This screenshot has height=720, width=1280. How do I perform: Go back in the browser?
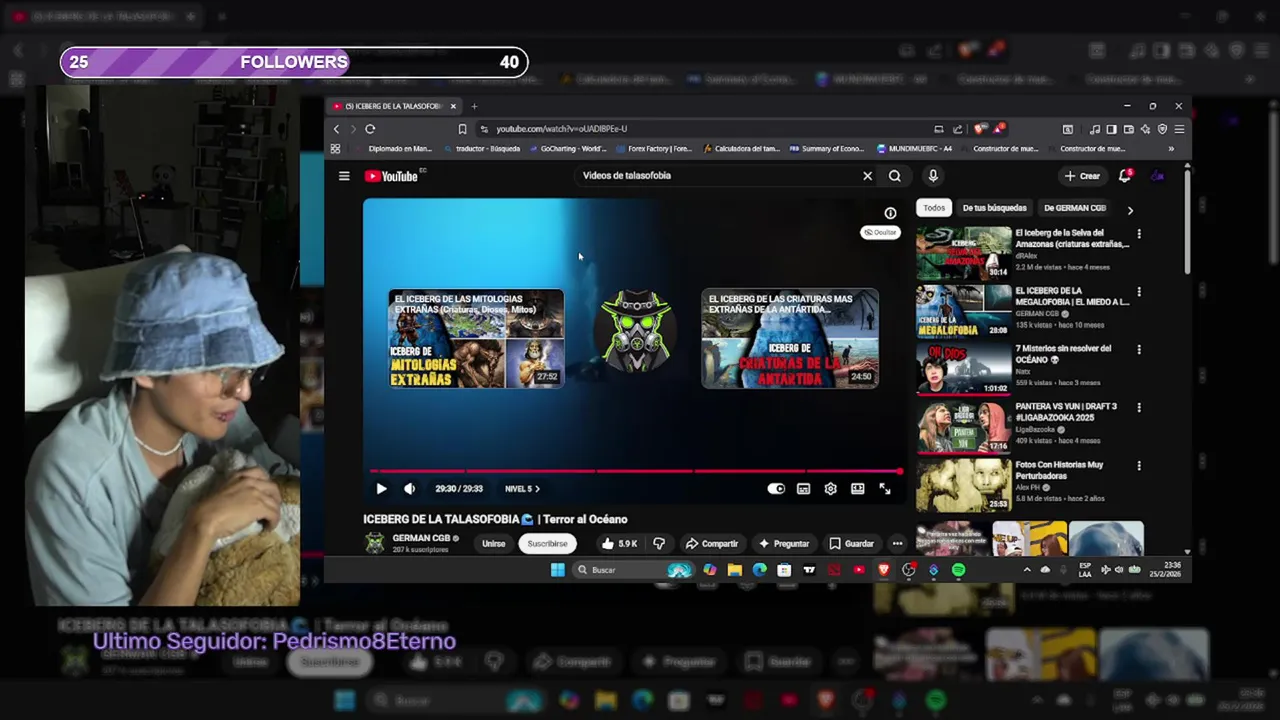pos(336,129)
